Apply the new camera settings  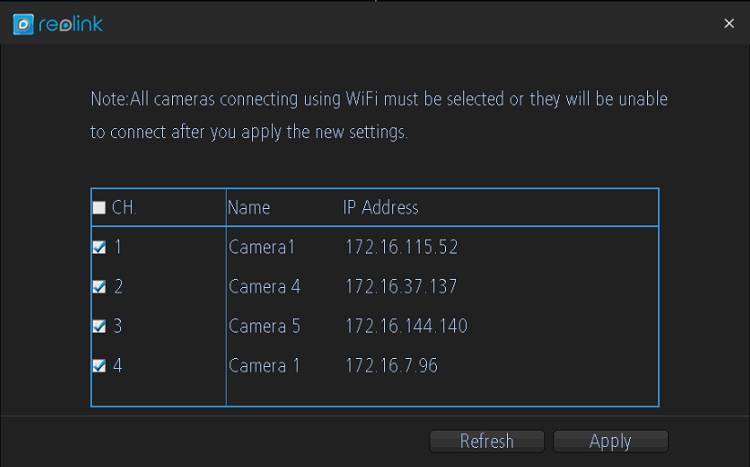[610, 441]
